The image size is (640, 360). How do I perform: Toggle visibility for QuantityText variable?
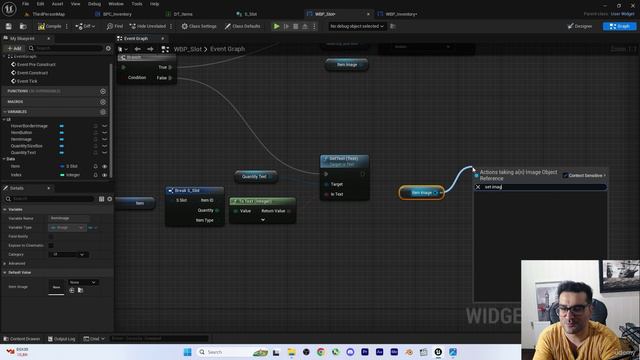tap(105, 153)
